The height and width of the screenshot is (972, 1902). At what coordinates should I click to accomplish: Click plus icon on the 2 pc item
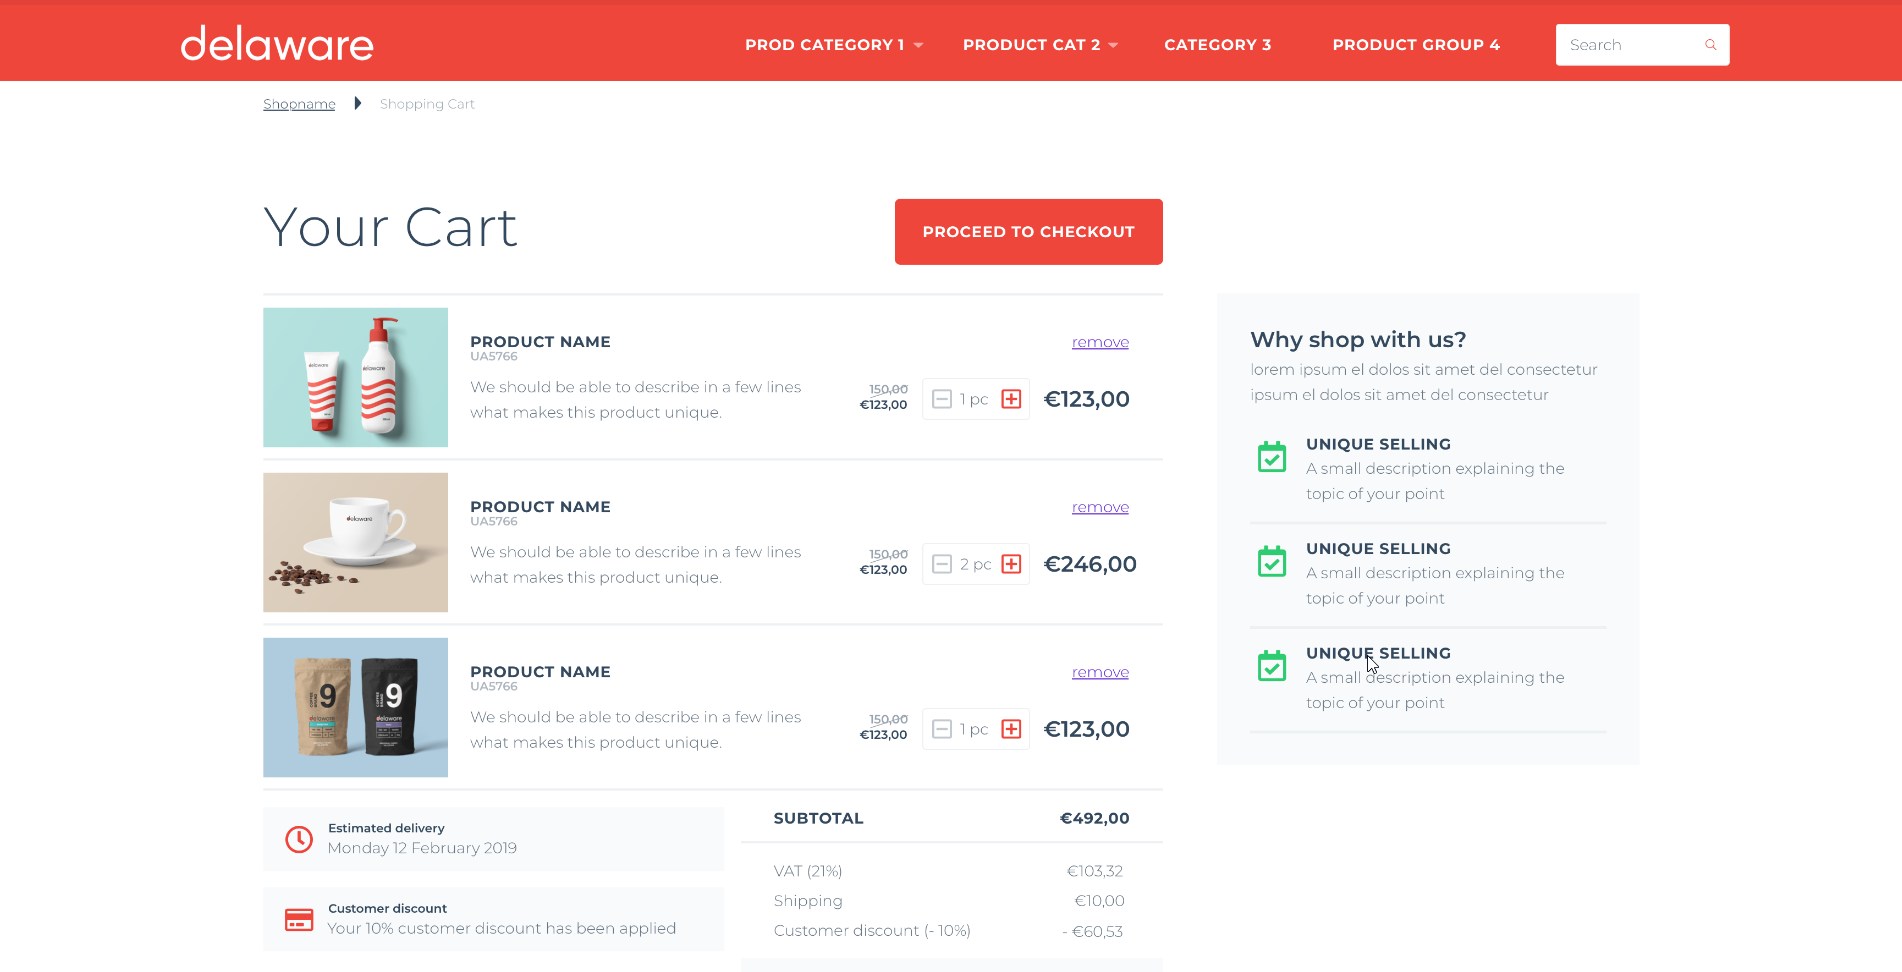pyautogui.click(x=1011, y=564)
